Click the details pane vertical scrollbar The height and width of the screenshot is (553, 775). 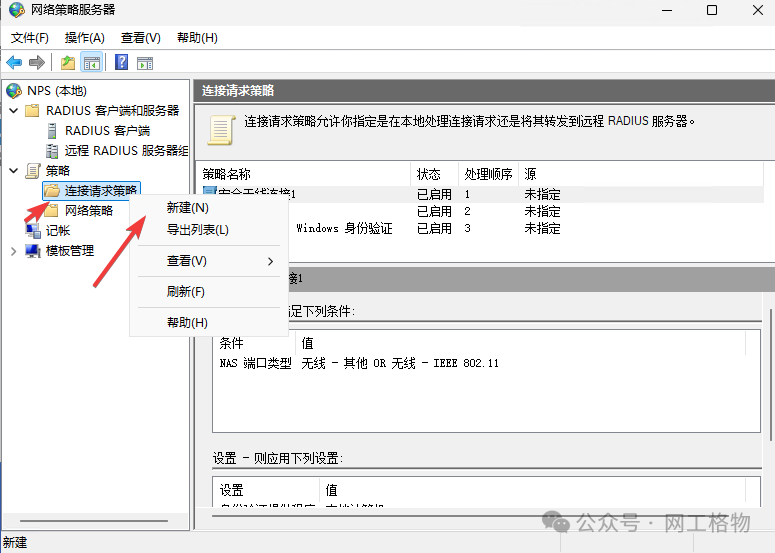pyautogui.click(x=771, y=375)
